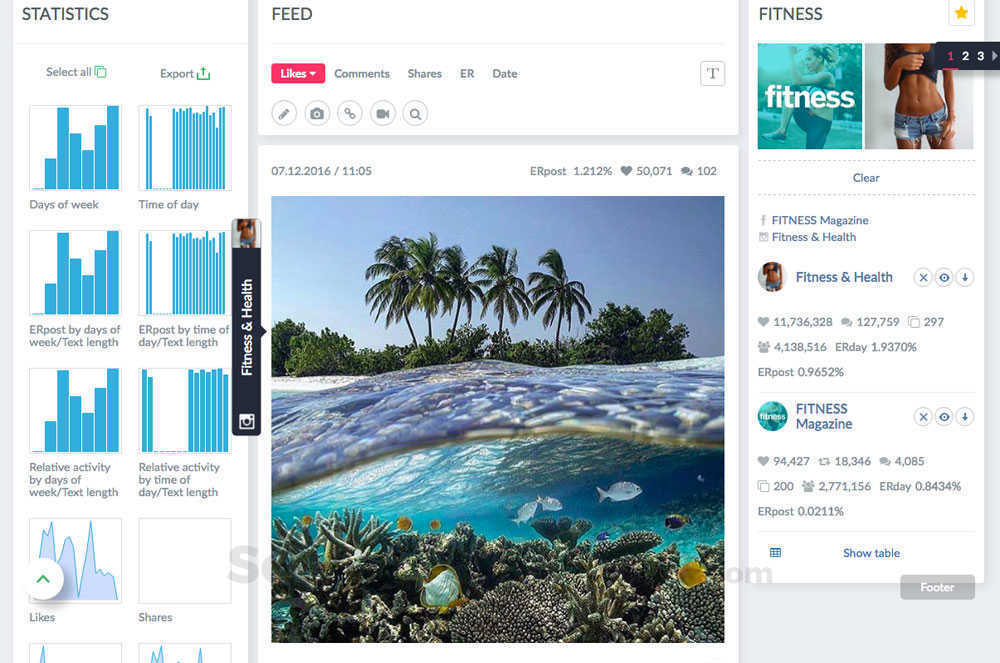Viewport: 1000px width, 663px height.
Task: Click the gold star favorite icon
Action: [961, 13]
